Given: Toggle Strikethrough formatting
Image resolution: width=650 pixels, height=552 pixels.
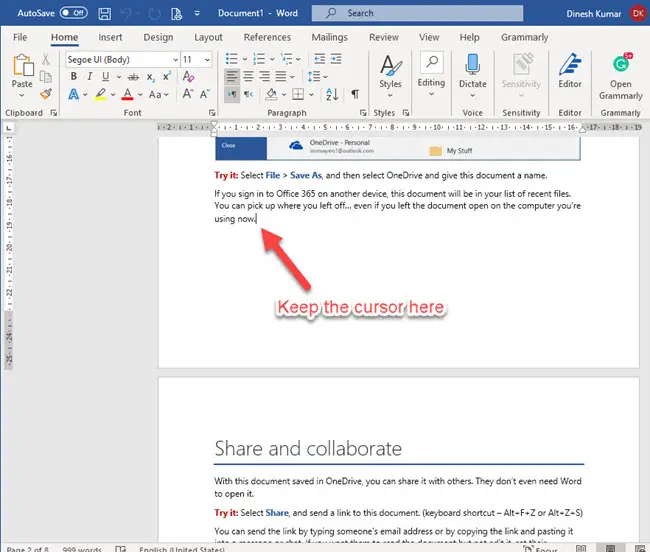Looking at the screenshot, I should 133,77.
